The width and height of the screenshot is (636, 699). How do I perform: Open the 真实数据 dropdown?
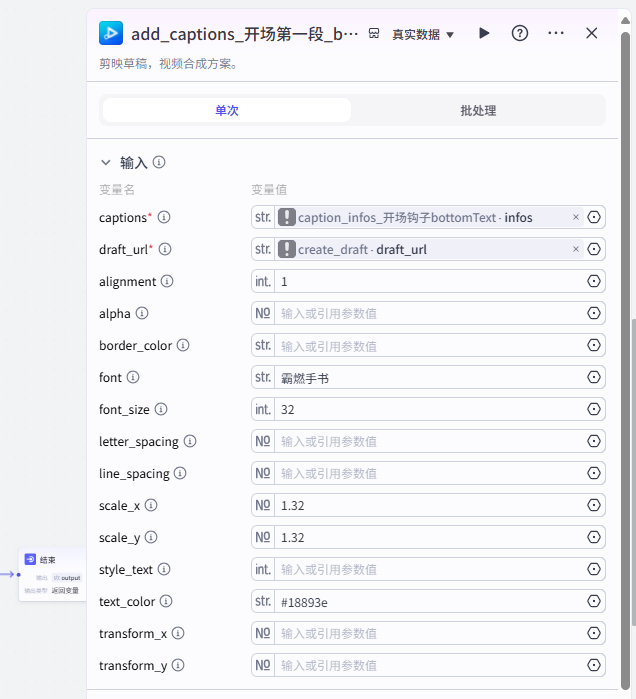coord(423,34)
